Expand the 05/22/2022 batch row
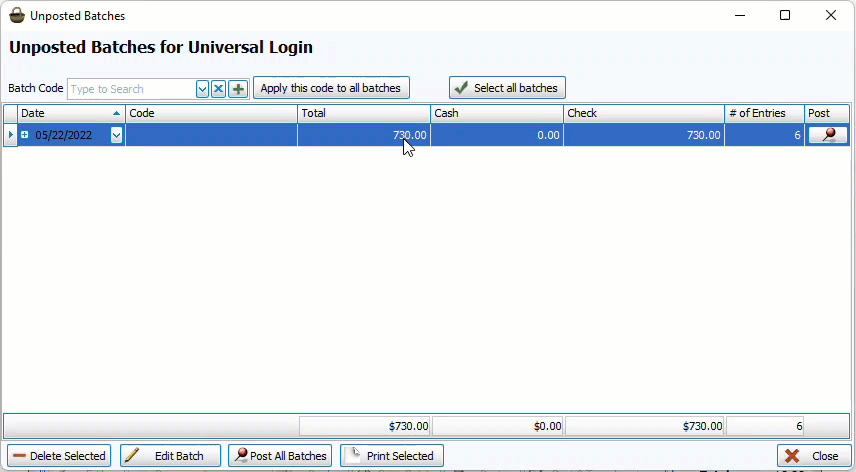The height and width of the screenshot is (472, 856). (25, 135)
